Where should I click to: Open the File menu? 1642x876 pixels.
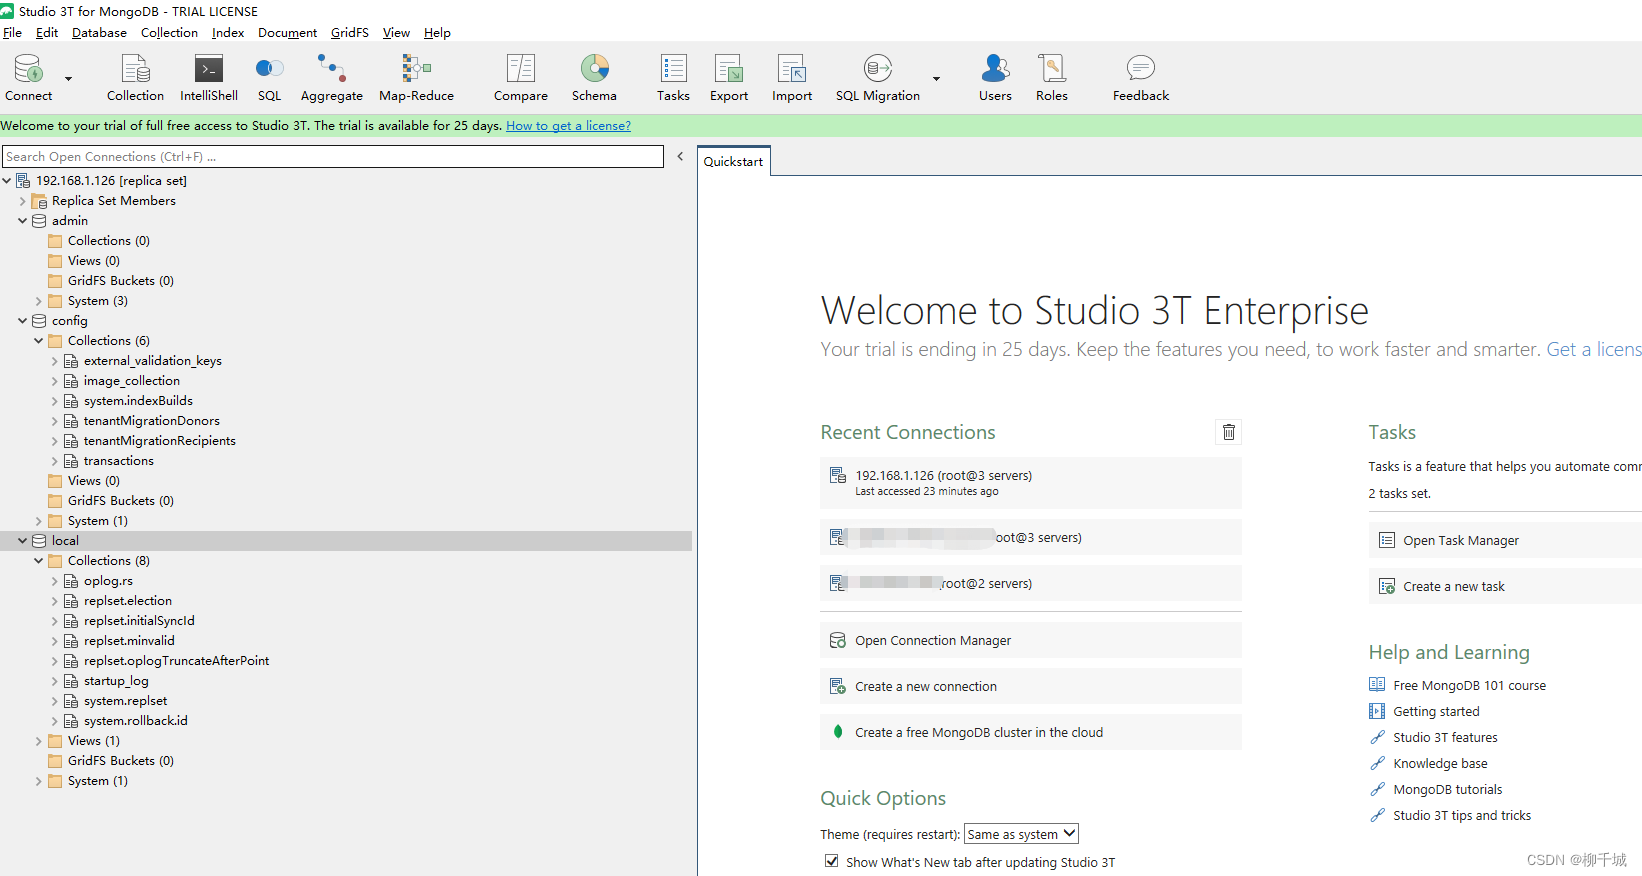(12, 33)
